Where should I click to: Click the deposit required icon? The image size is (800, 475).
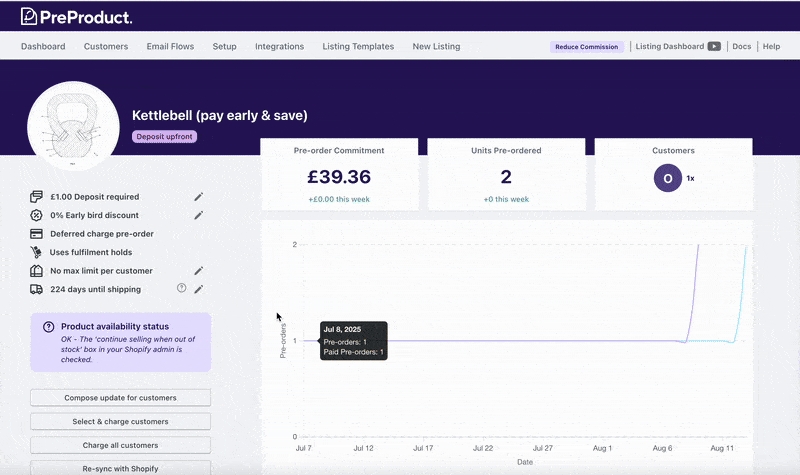(36, 196)
